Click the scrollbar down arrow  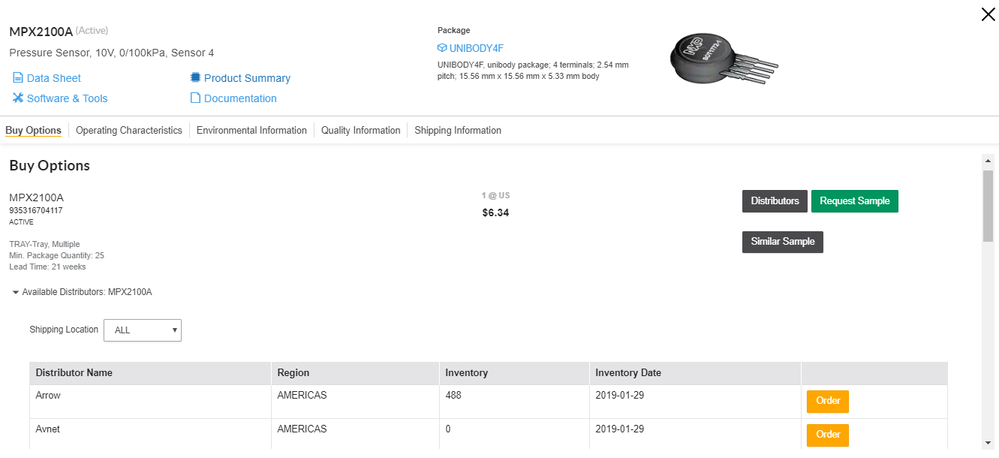pos(988,443)
